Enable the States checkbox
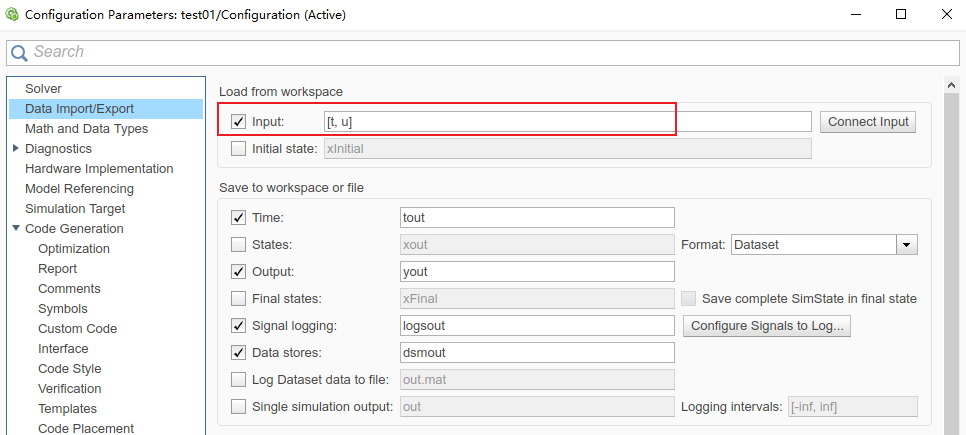This screenshot has width=966, height=435. 238,245
